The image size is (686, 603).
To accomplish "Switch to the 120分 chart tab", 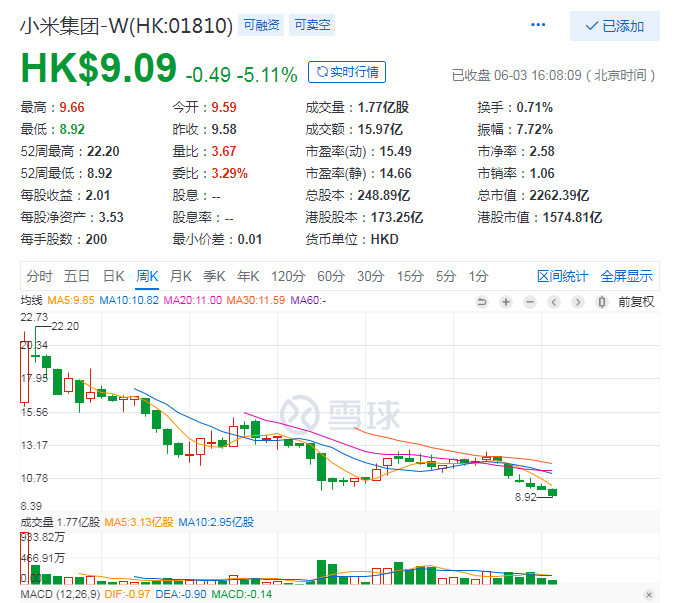I will pos(288,276).
